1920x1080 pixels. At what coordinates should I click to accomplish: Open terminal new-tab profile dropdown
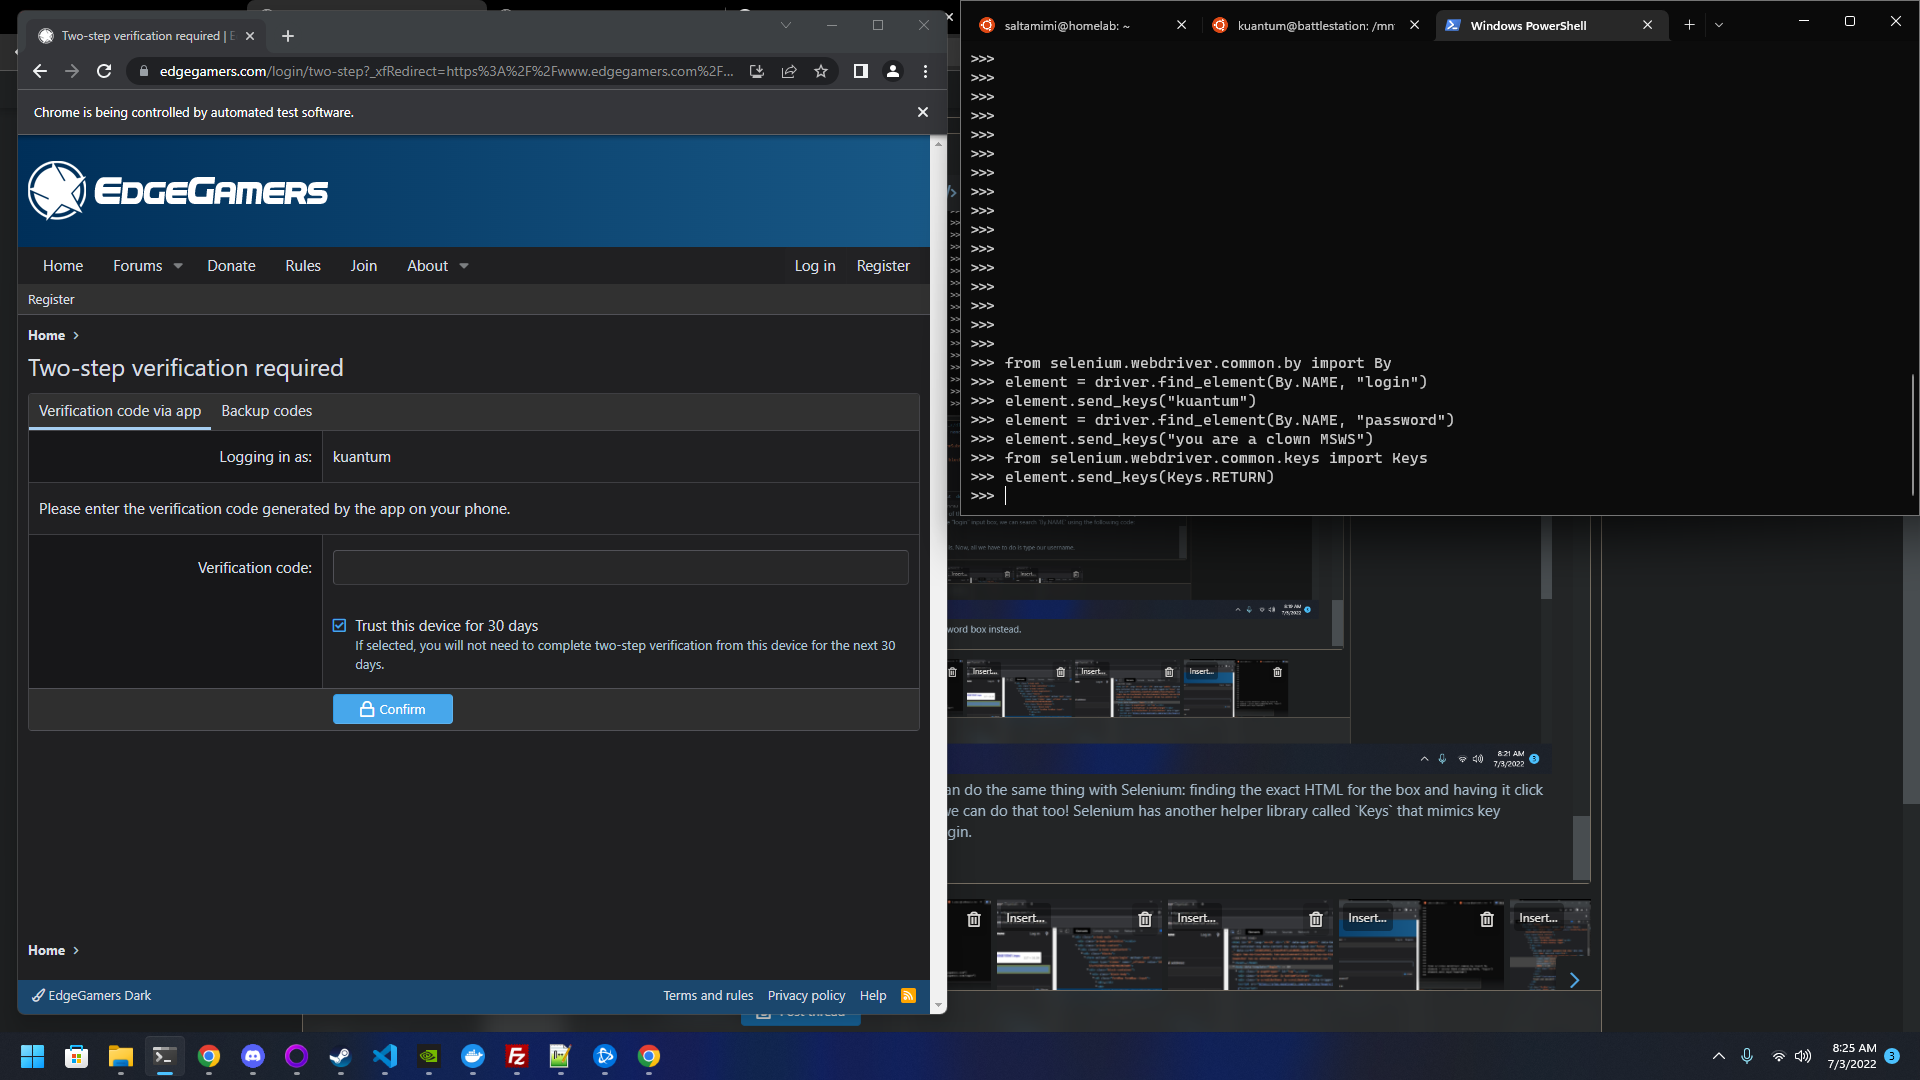[x=1719, y=25]
